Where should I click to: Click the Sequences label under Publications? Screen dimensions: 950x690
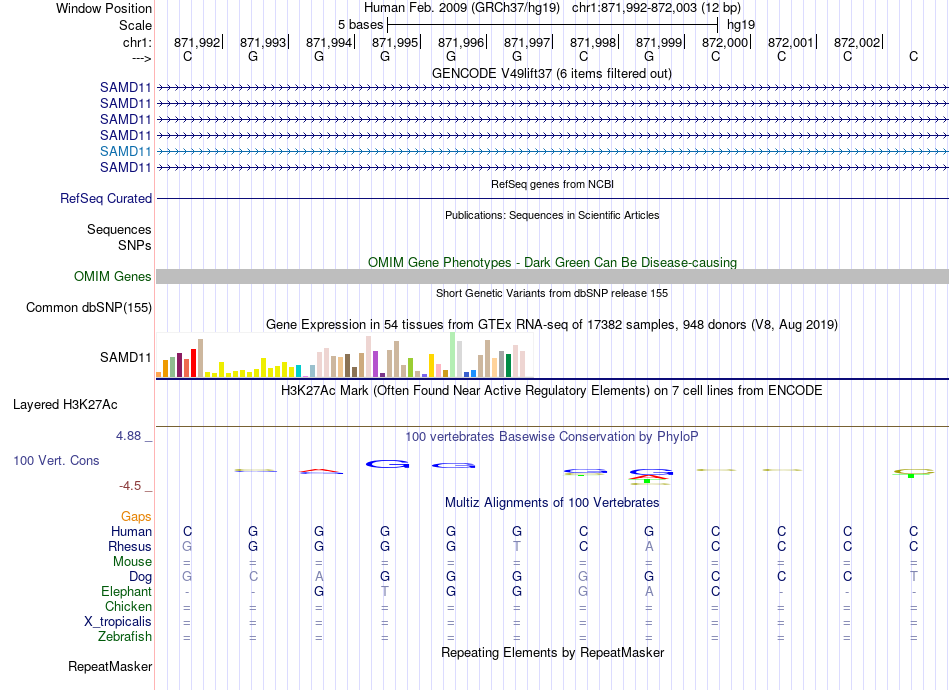coord(119,230)
